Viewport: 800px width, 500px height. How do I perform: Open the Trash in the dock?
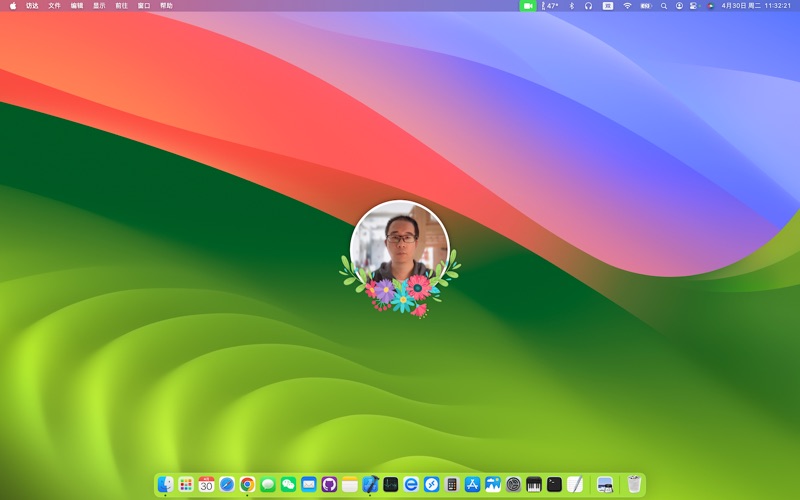pyautogui.click(x=634, y=484)
